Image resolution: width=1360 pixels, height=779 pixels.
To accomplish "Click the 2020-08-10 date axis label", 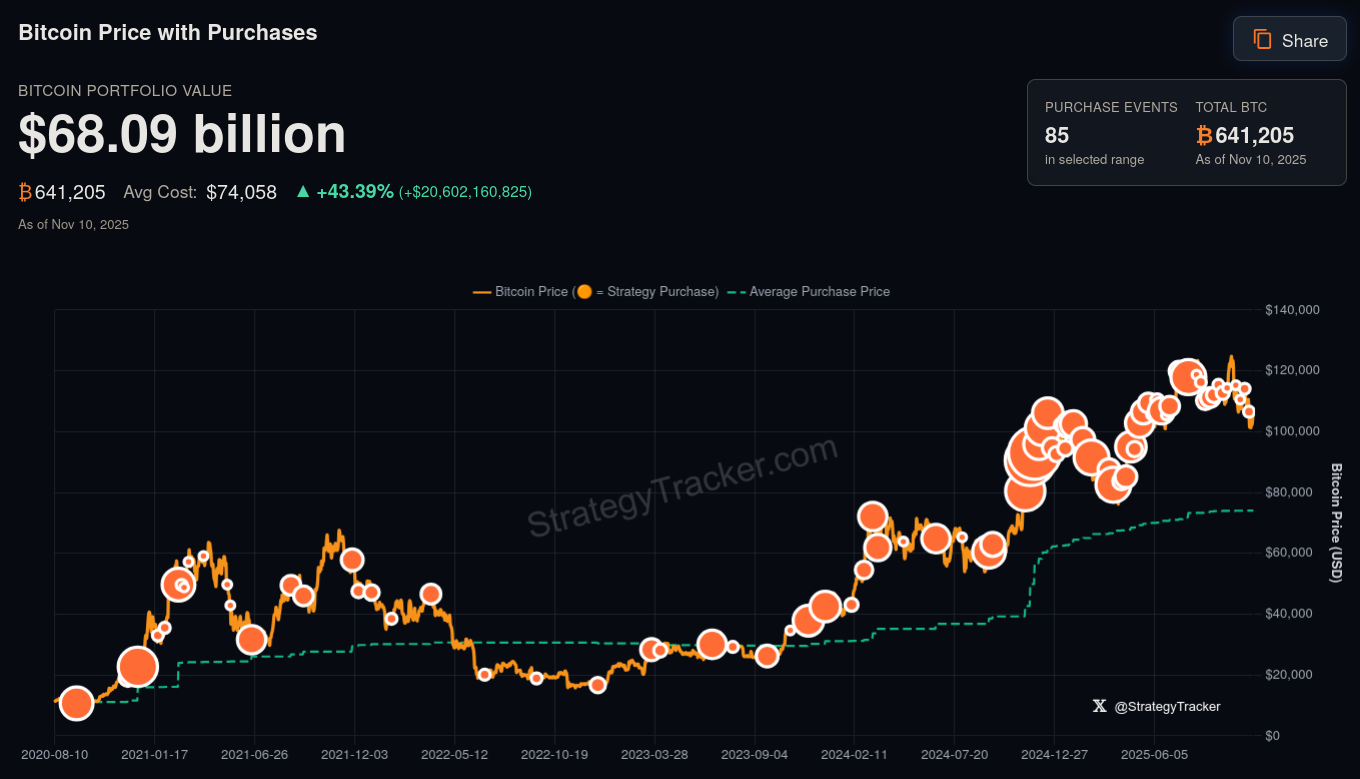I will tap(54, 754).
